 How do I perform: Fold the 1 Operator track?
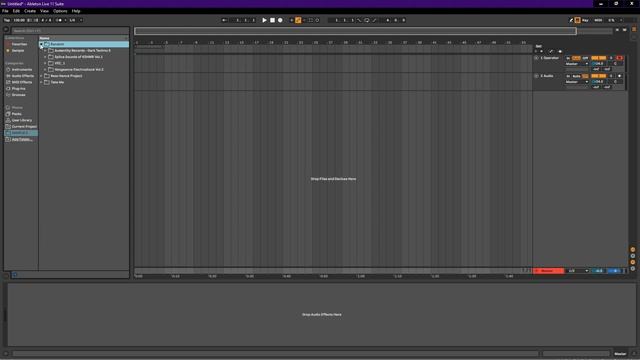click(x=536, y=58)
